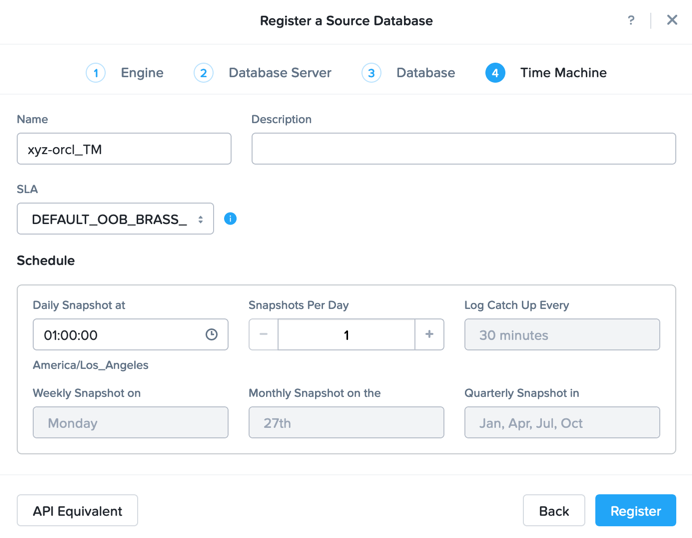Select step 4 Time Machine

546,73
